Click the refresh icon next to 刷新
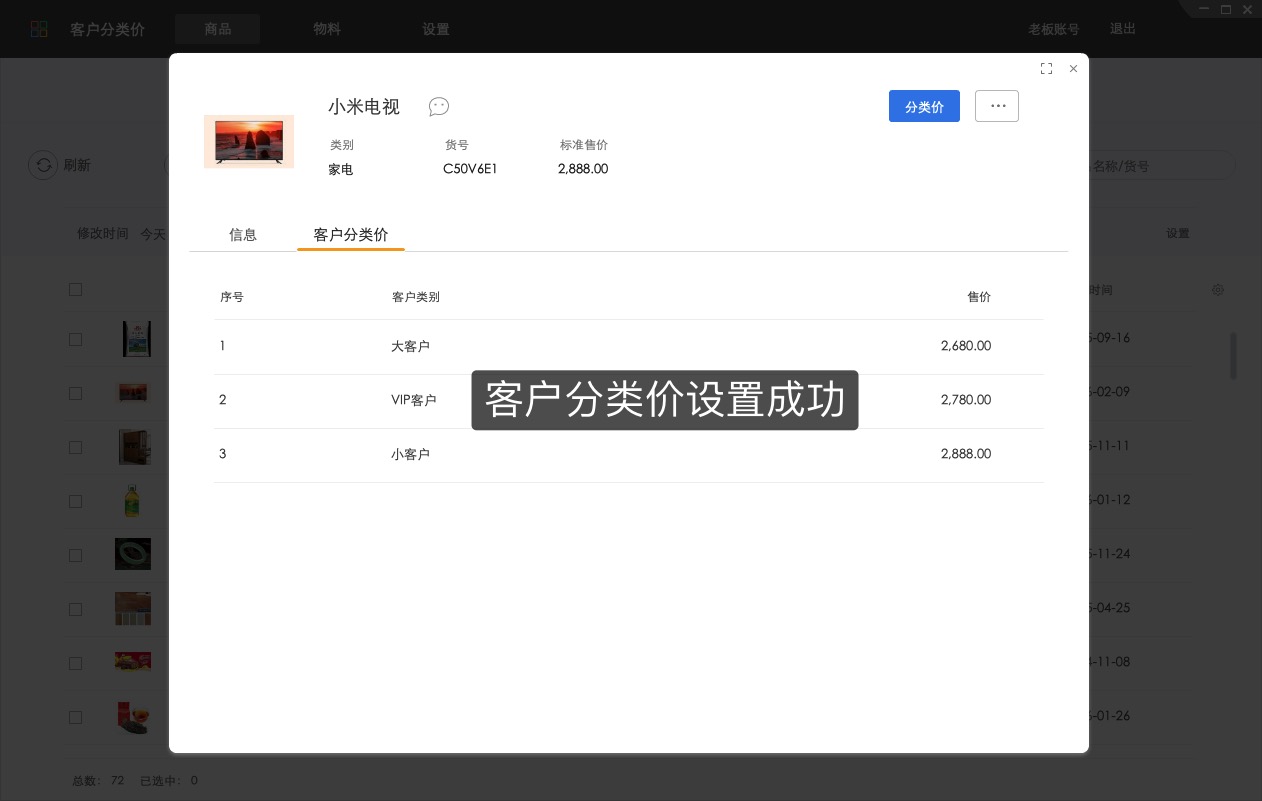The image size is (1262, 801). click(x=44, y=165)
